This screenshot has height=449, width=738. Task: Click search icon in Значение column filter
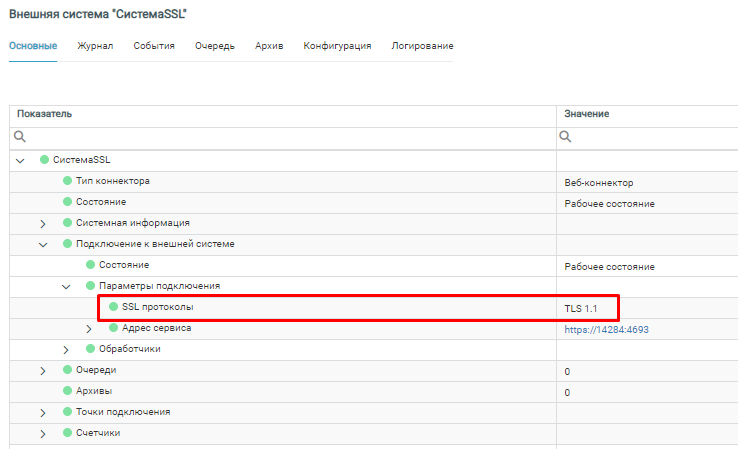(x=566, y=137)
